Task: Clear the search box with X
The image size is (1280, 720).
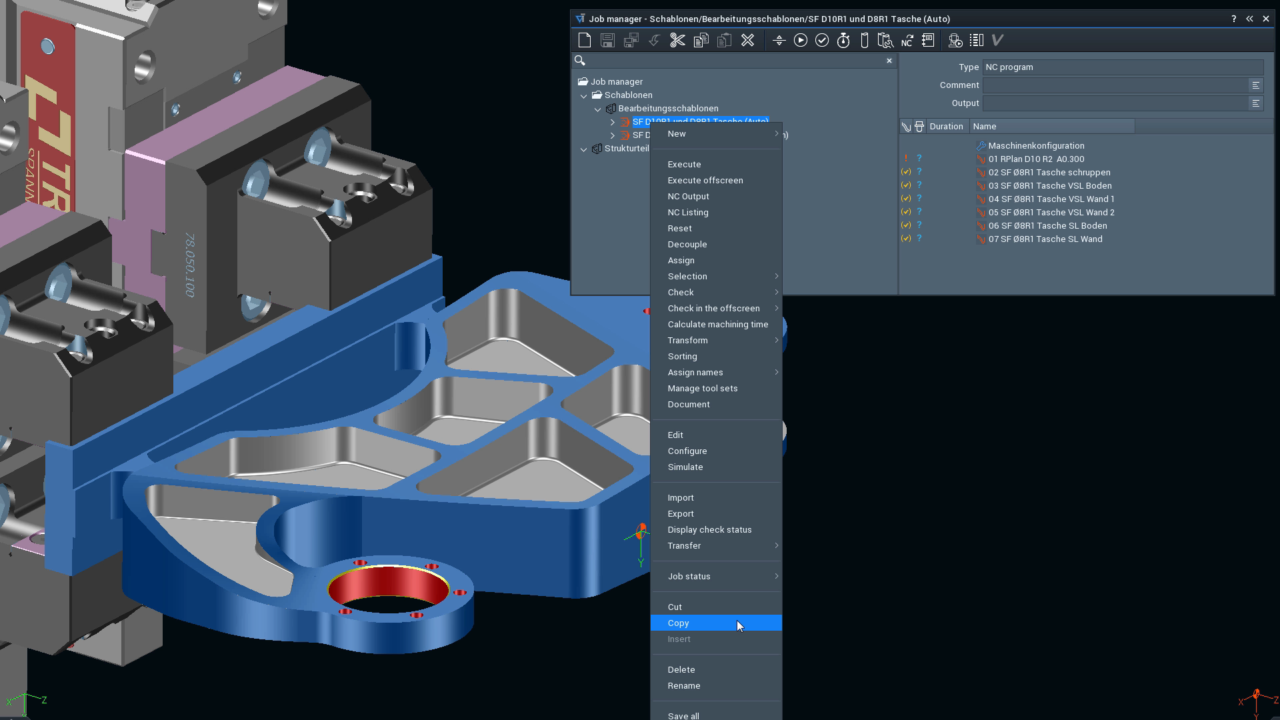Action: pyautogui.click(x=889, y=61)
